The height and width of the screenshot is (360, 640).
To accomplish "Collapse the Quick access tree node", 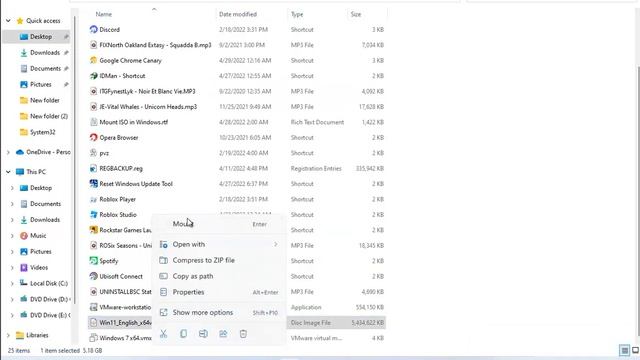I will click(8, 20).
